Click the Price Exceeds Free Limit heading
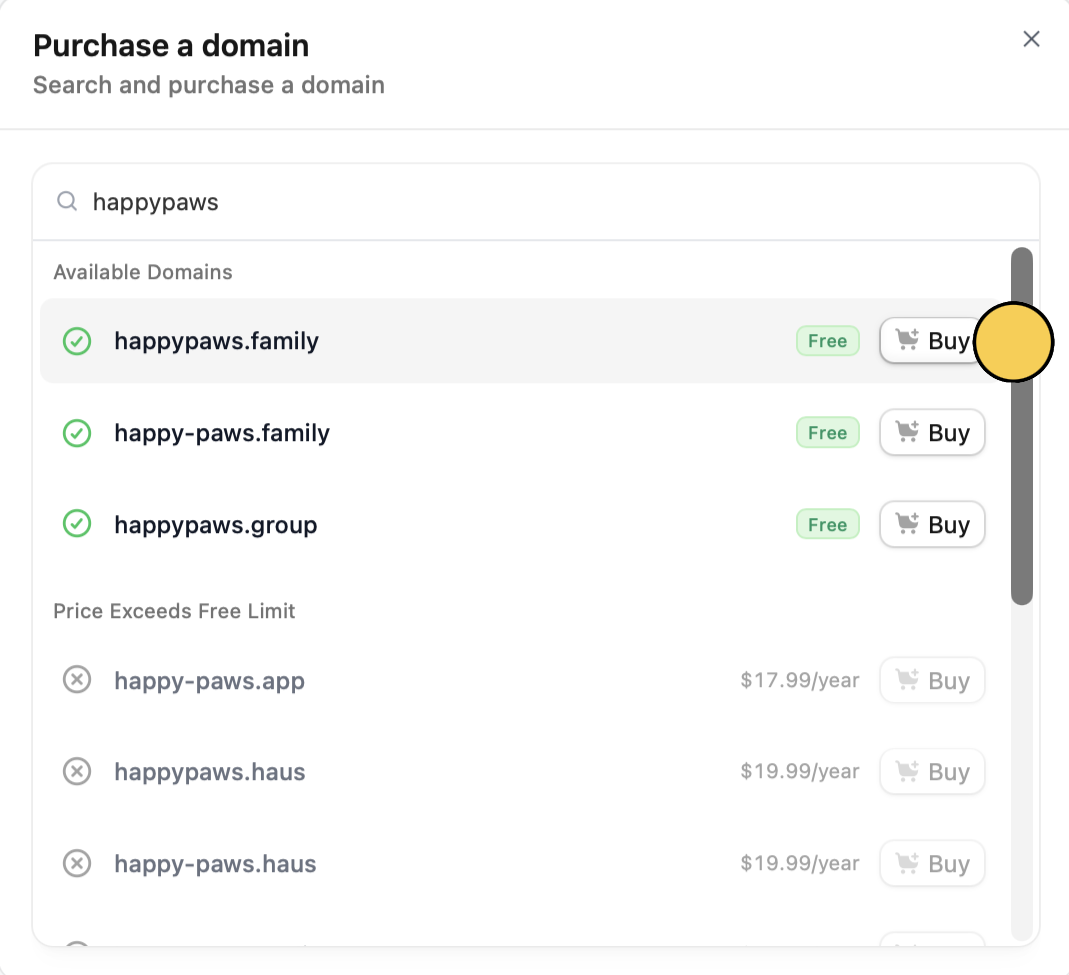 174,611
